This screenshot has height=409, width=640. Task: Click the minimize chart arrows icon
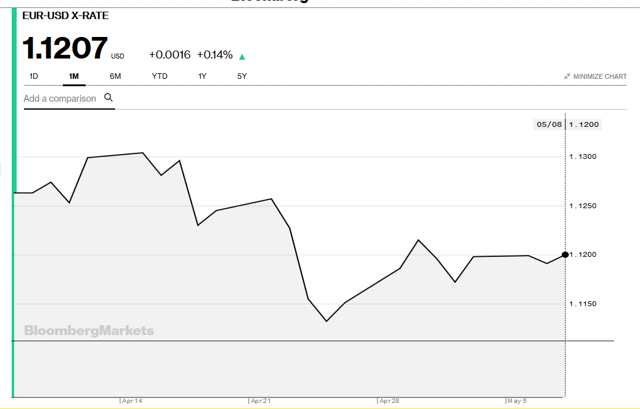click(x=567, y=76)
